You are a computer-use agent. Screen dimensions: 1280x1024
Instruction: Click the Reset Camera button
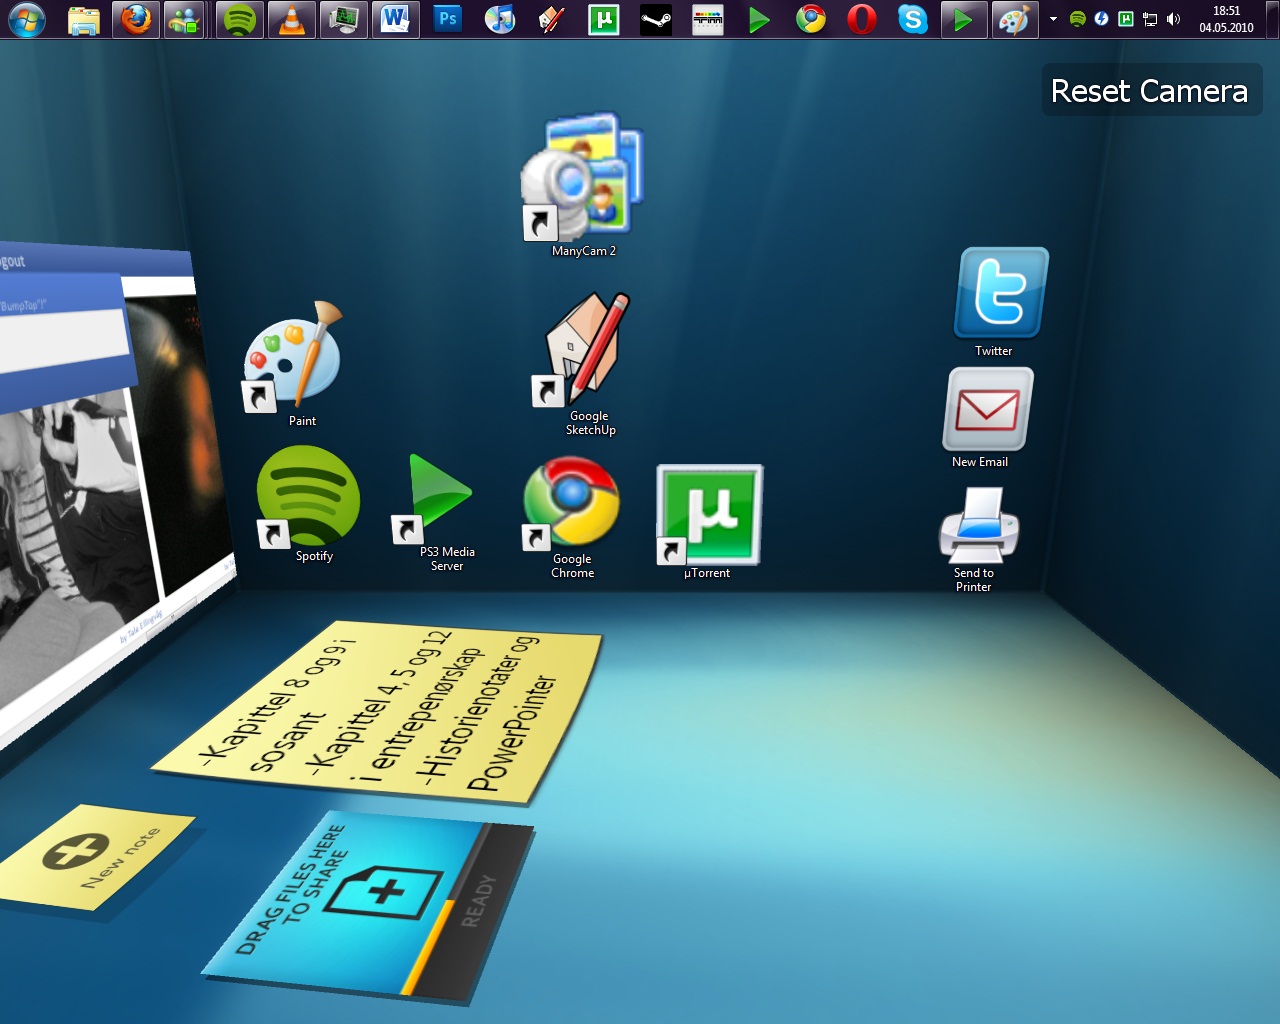(1151, 91)
